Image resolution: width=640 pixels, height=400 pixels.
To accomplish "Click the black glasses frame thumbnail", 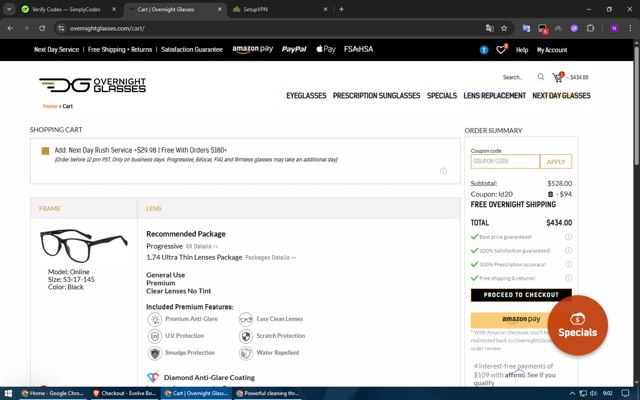I will tap(84, 246).
